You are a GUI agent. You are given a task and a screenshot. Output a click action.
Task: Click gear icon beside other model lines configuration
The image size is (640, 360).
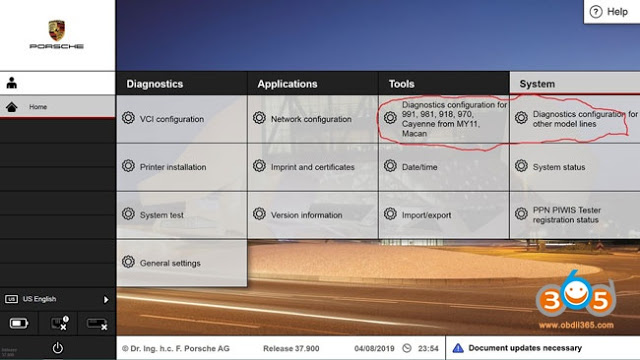pyautogui.click(x=521, y=118)
